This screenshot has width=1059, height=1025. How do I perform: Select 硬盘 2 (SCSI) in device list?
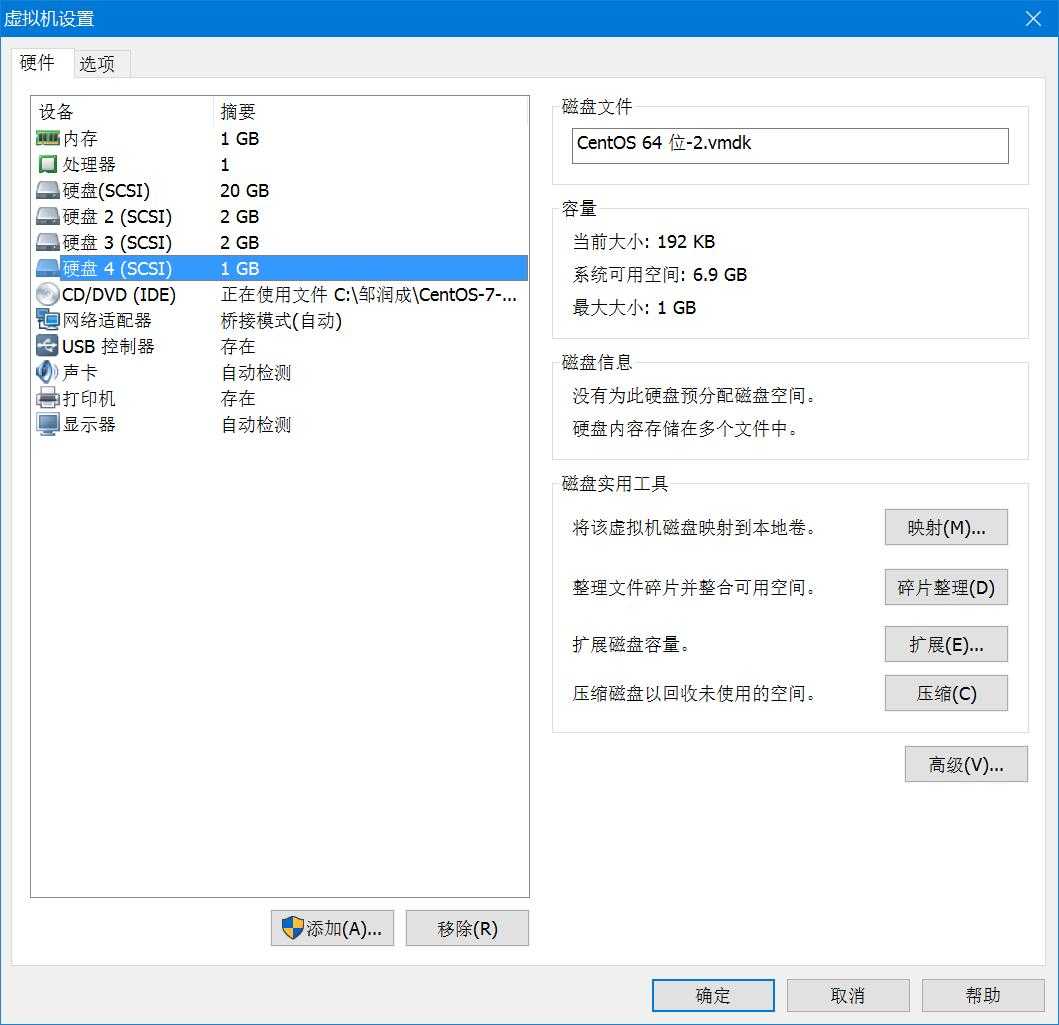105,216
